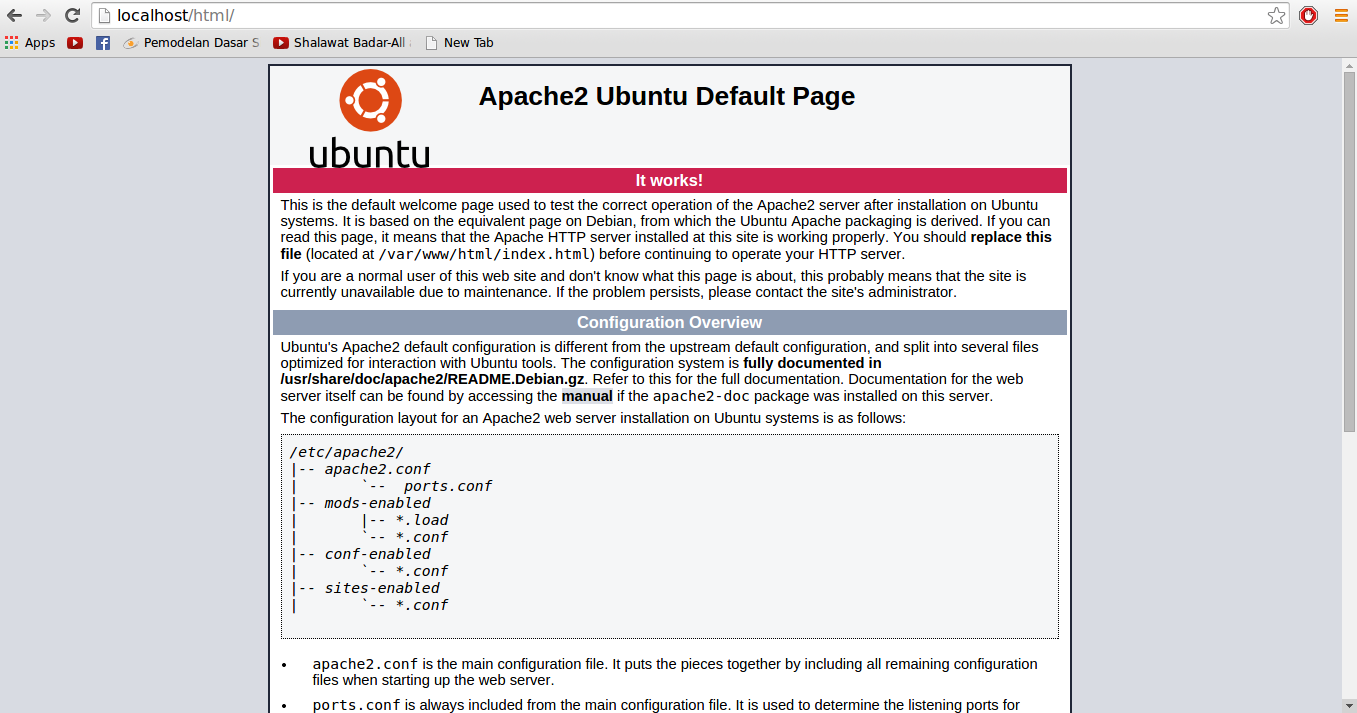
Task: Open the red ad-blocker extension icon
Action: [1308, 15]
